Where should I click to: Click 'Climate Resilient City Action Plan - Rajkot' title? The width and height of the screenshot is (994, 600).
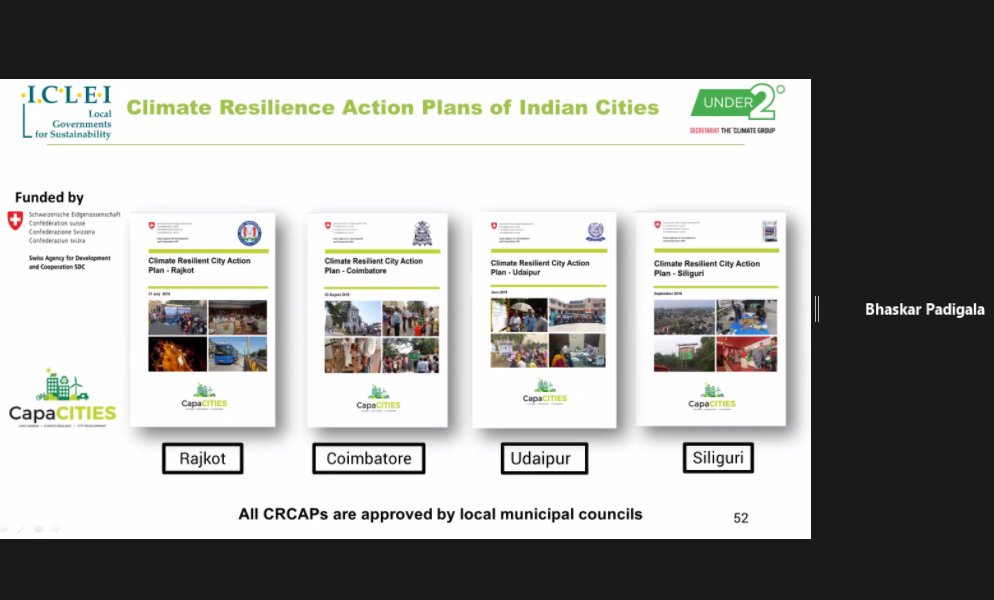click(199, 265)
